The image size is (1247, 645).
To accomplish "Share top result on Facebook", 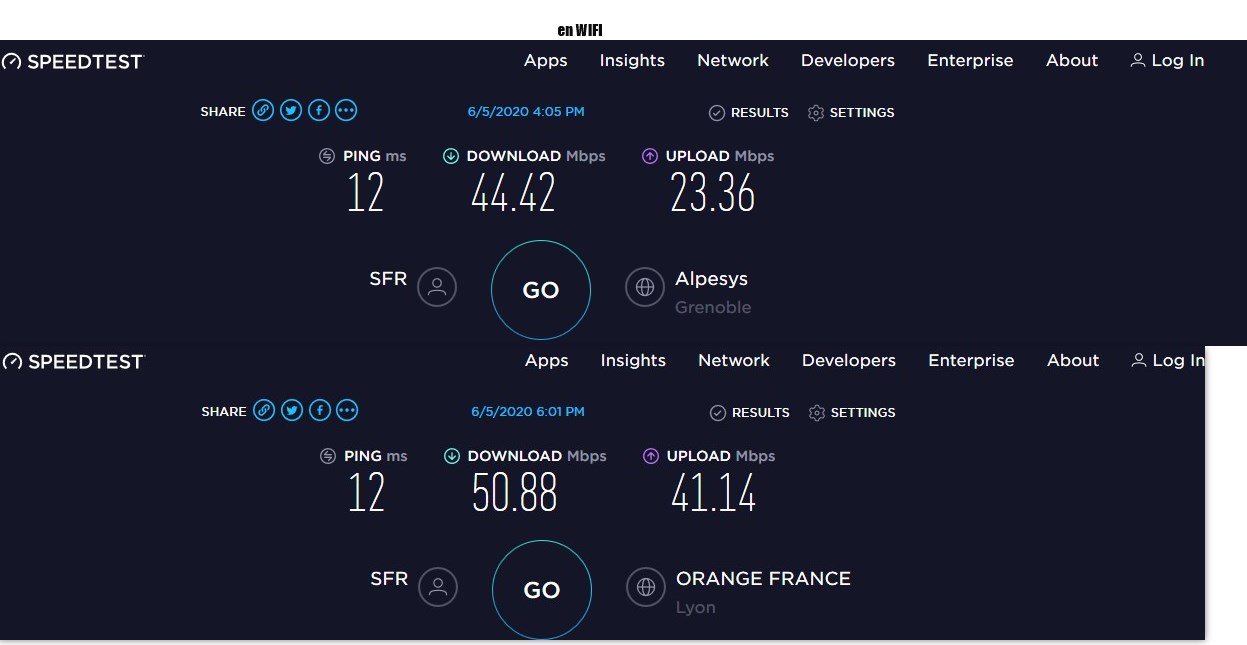I will pyautogui.click(x=319, y=111).
